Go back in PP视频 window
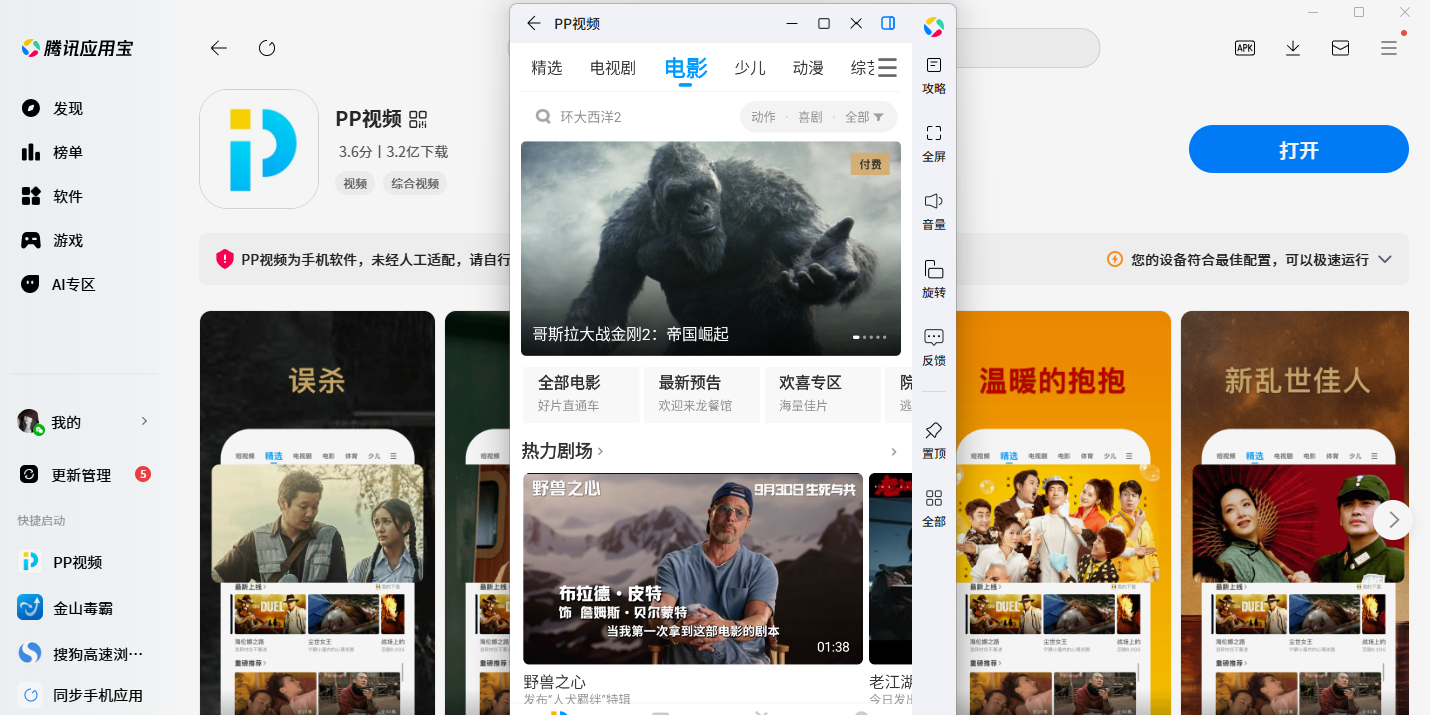This screenshot has width=1430, height=715. [533, 23]
